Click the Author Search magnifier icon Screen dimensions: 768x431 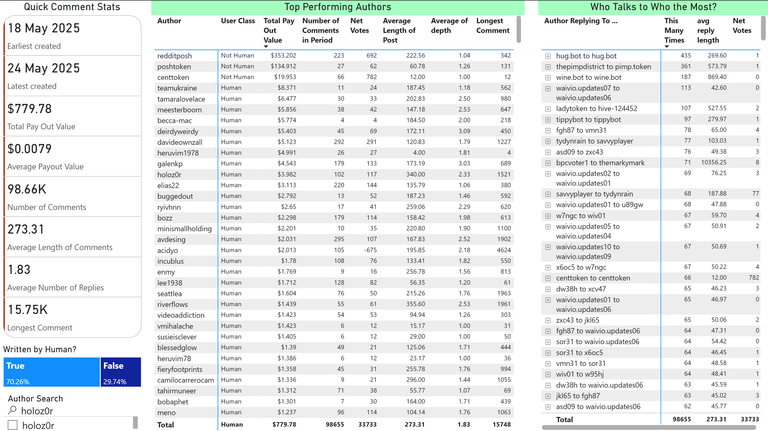(x=12, y=410)
